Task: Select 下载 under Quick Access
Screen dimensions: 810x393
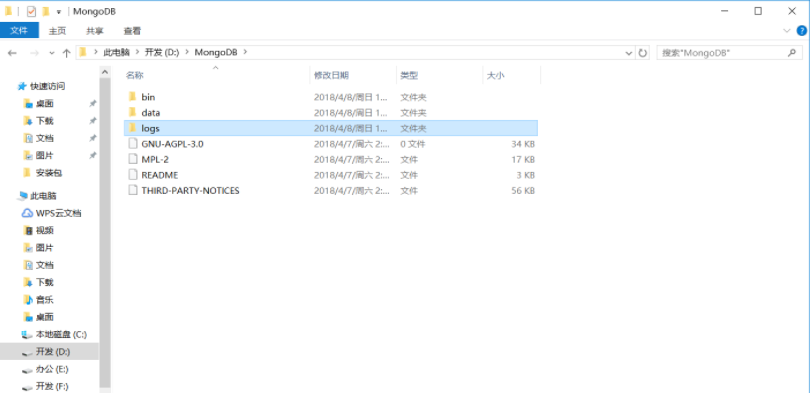Action: coord(45,121)
